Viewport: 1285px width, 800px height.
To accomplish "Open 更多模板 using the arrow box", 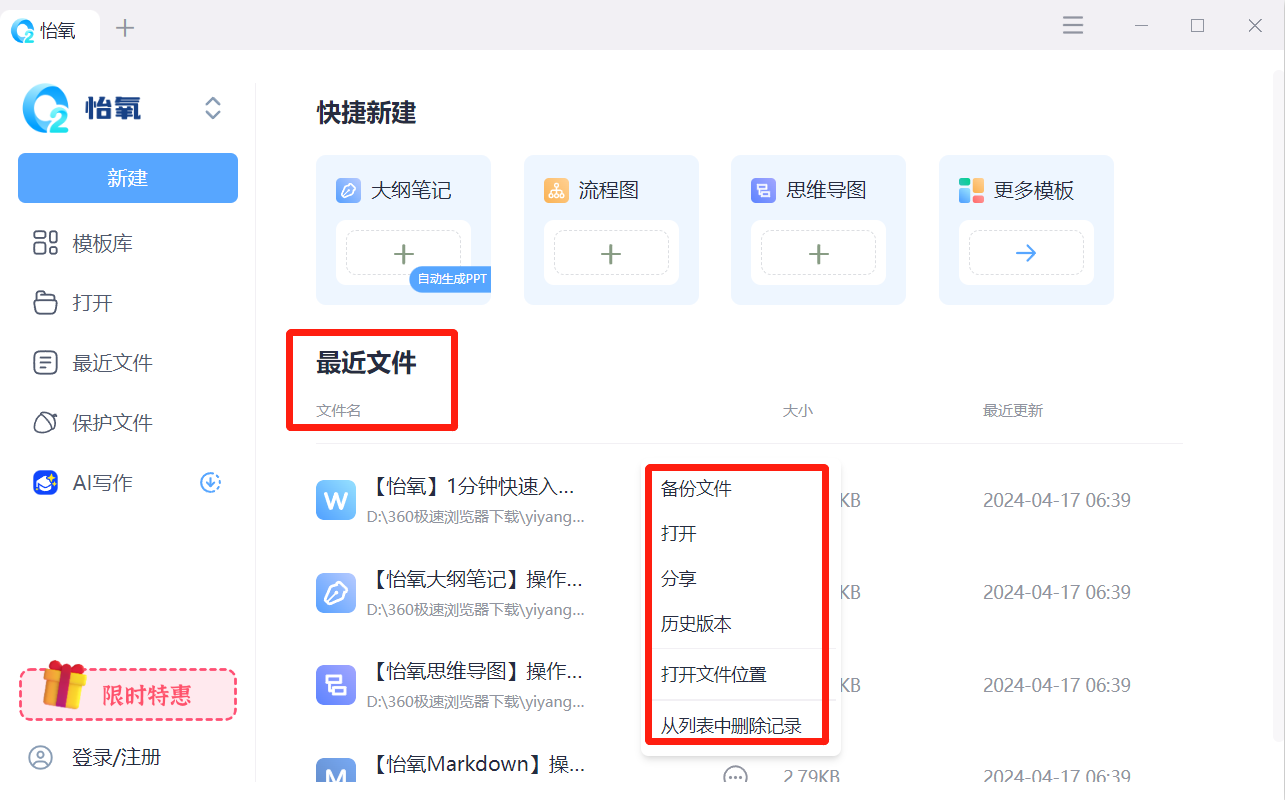I will point(1026,254).
